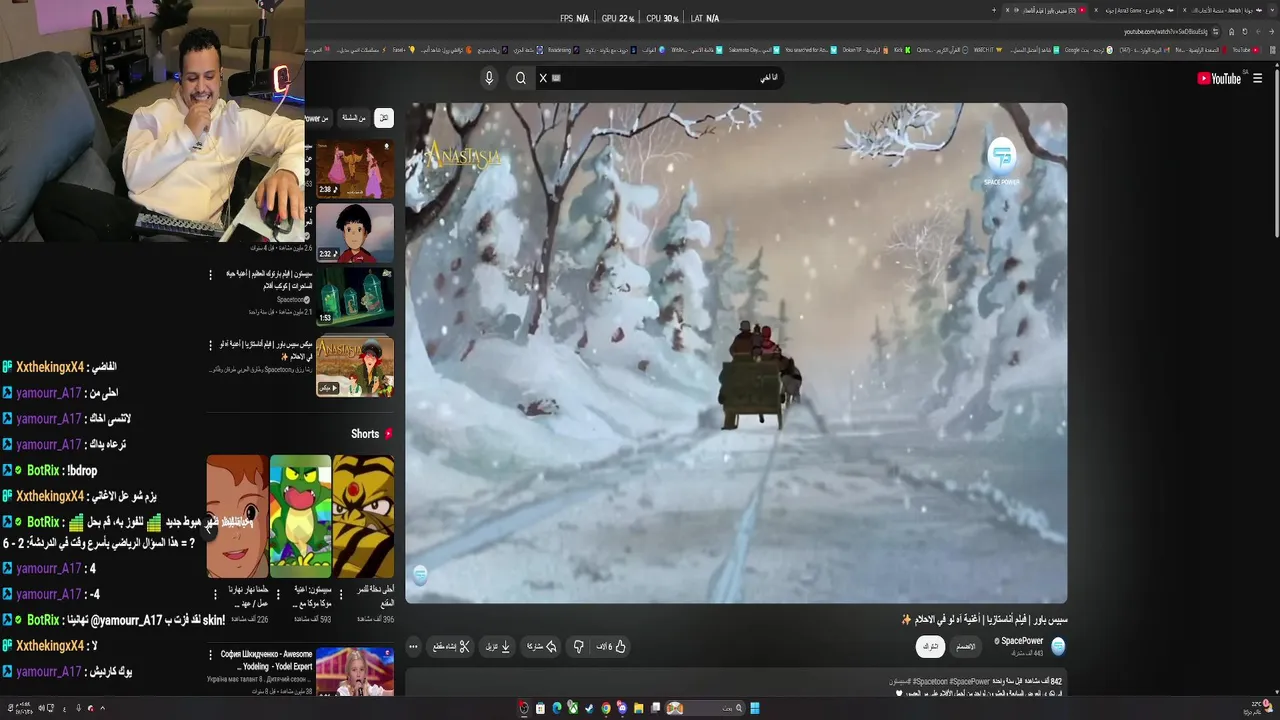This screenshot has width=1280, height=720.
Task: Open 'Awesome Yodeling - Yodel Expert' video title
Action: click(x=267, y=661)
